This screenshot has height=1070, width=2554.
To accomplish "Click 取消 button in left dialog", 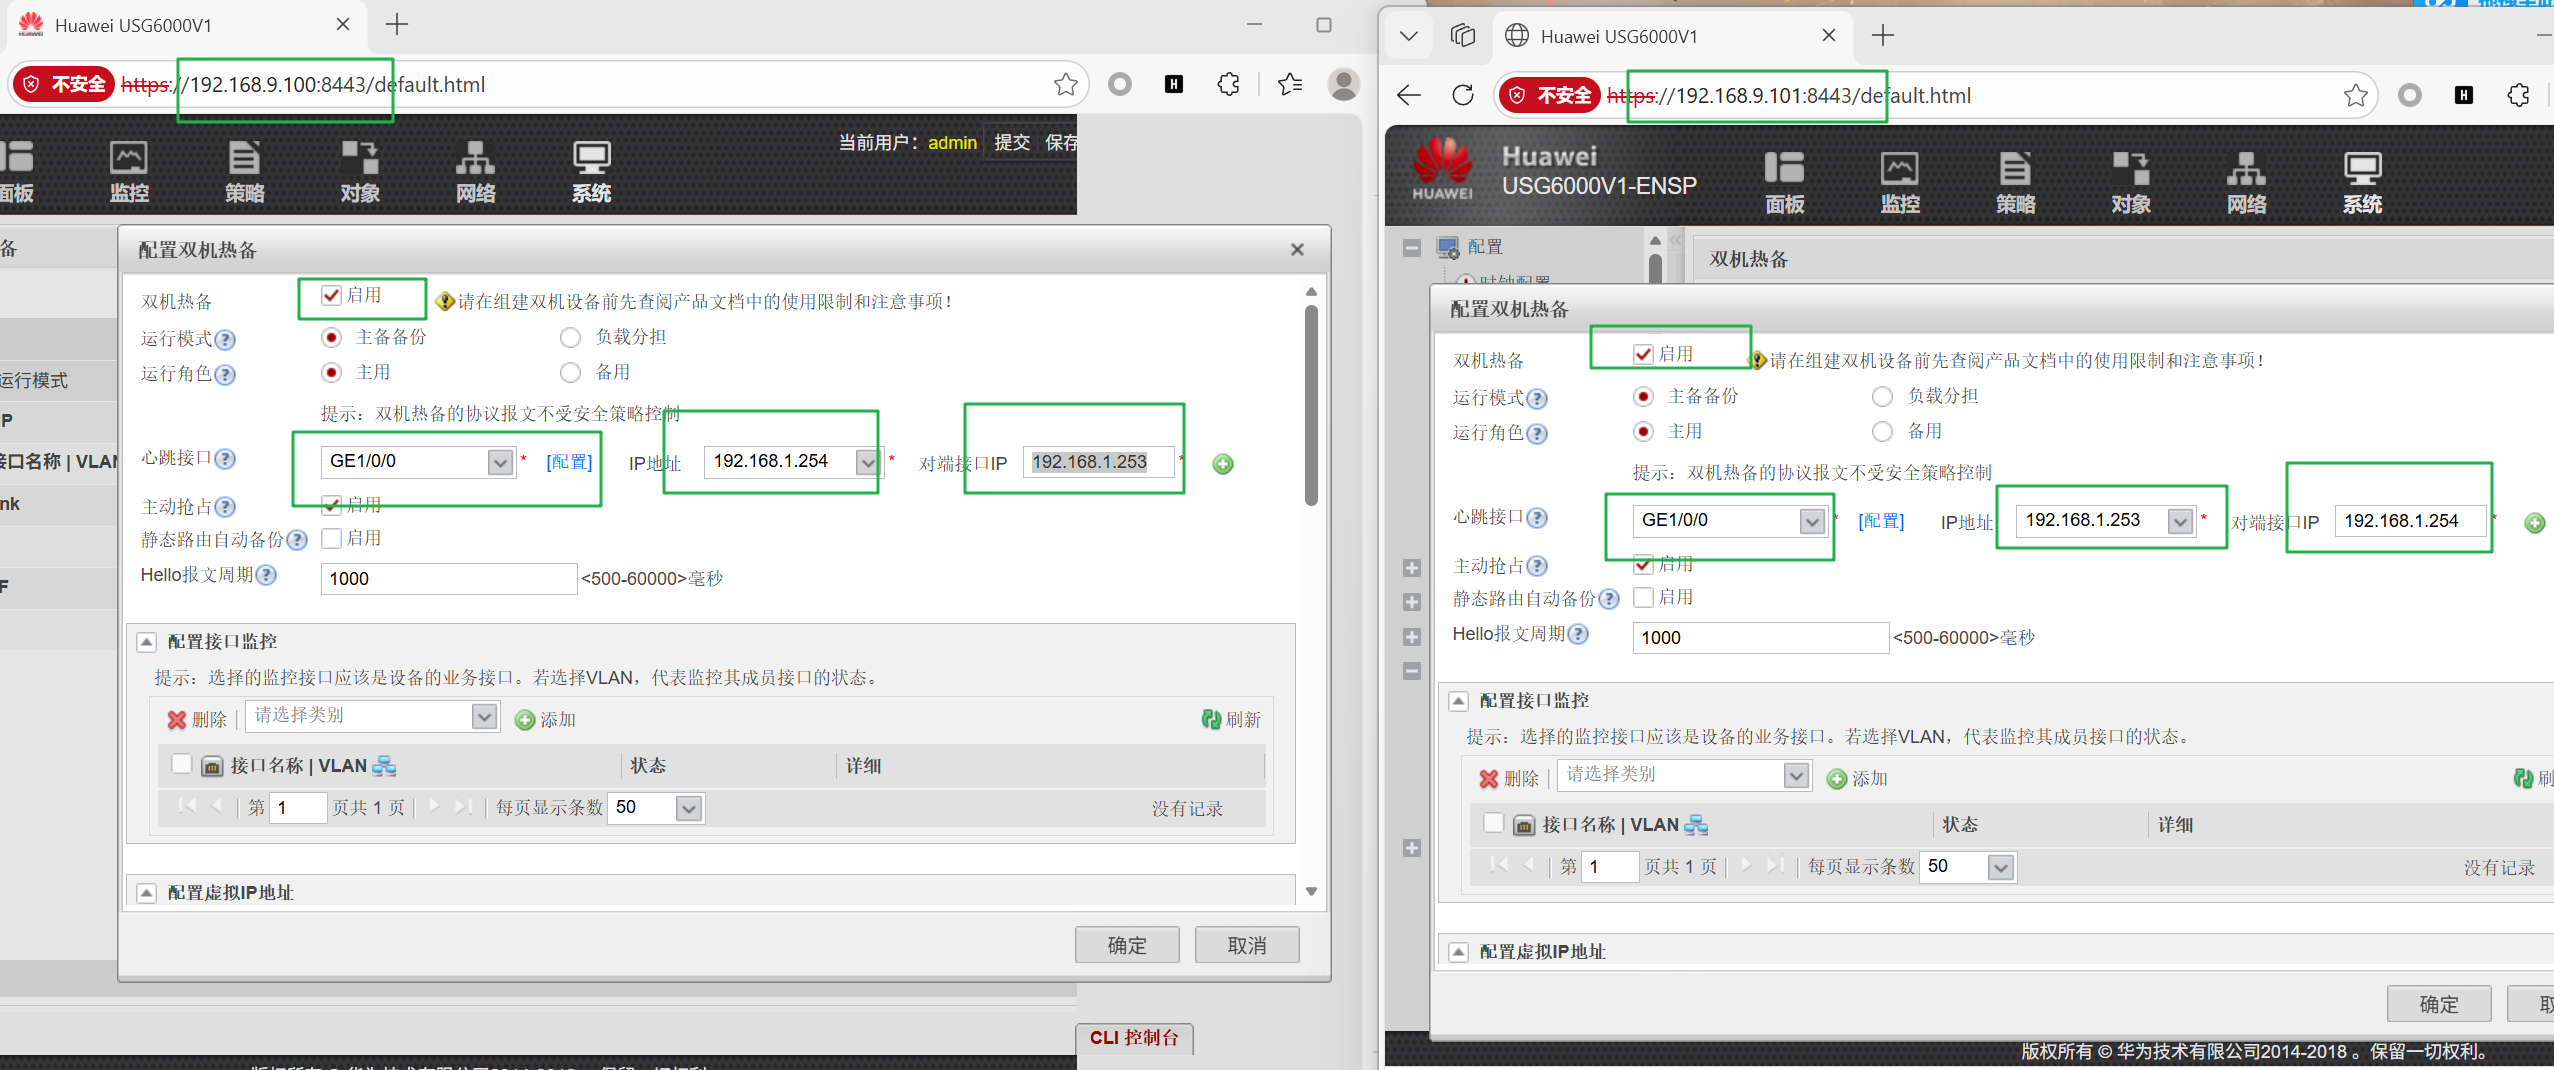I will [1247, 945].
